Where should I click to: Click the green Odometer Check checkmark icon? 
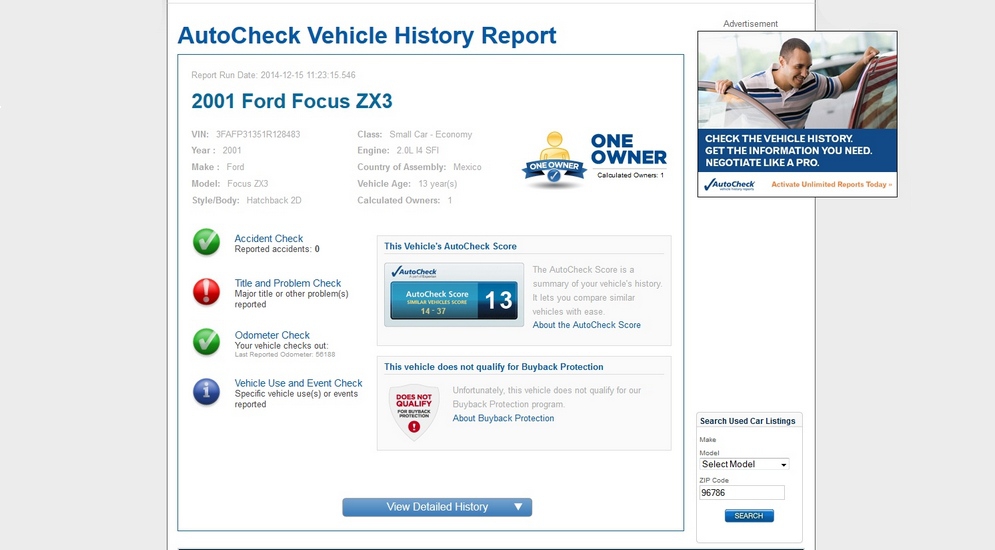click(206, 342)
